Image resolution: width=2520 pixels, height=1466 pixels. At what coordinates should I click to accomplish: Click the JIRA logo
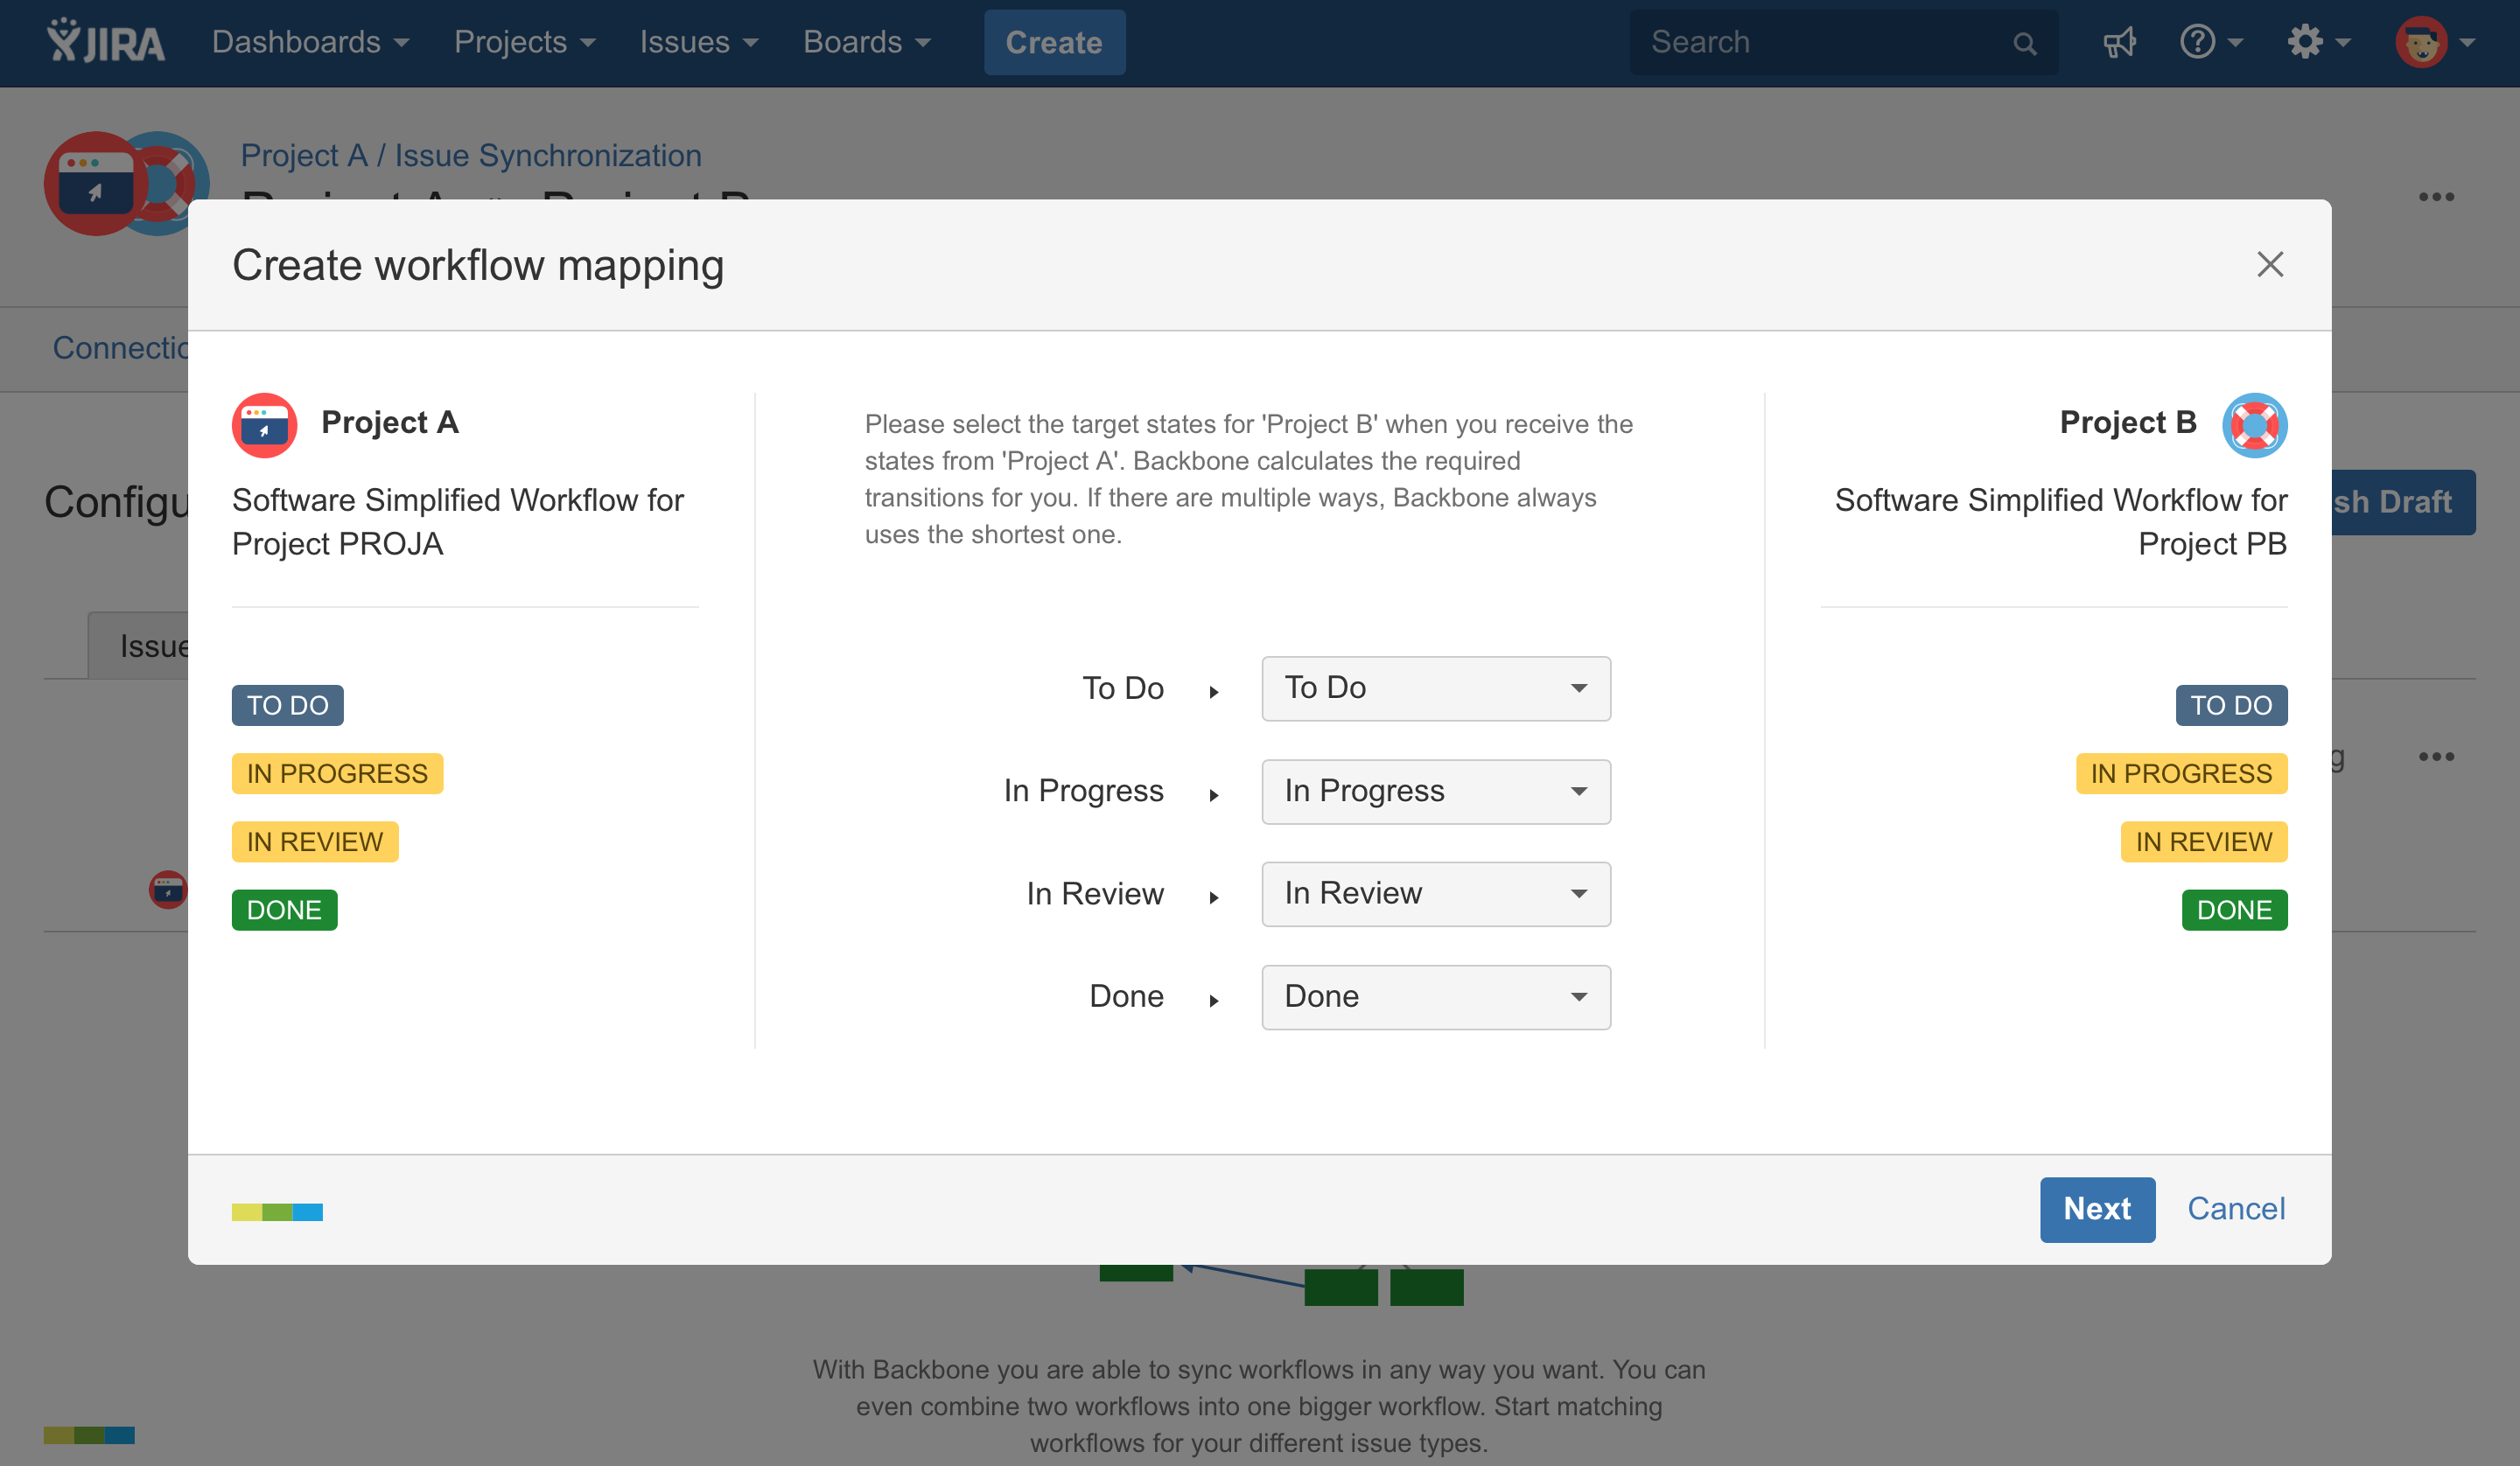[103, 42]
